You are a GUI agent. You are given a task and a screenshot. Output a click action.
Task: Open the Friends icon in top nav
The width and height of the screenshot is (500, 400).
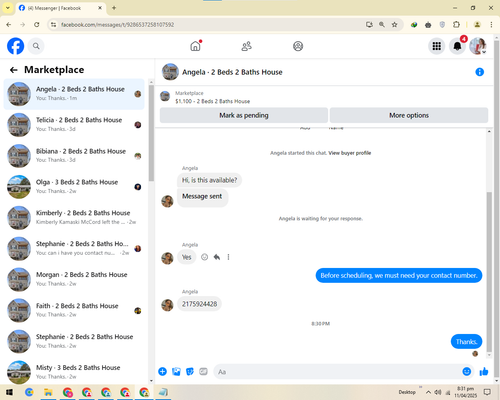(x=247, y=46)
